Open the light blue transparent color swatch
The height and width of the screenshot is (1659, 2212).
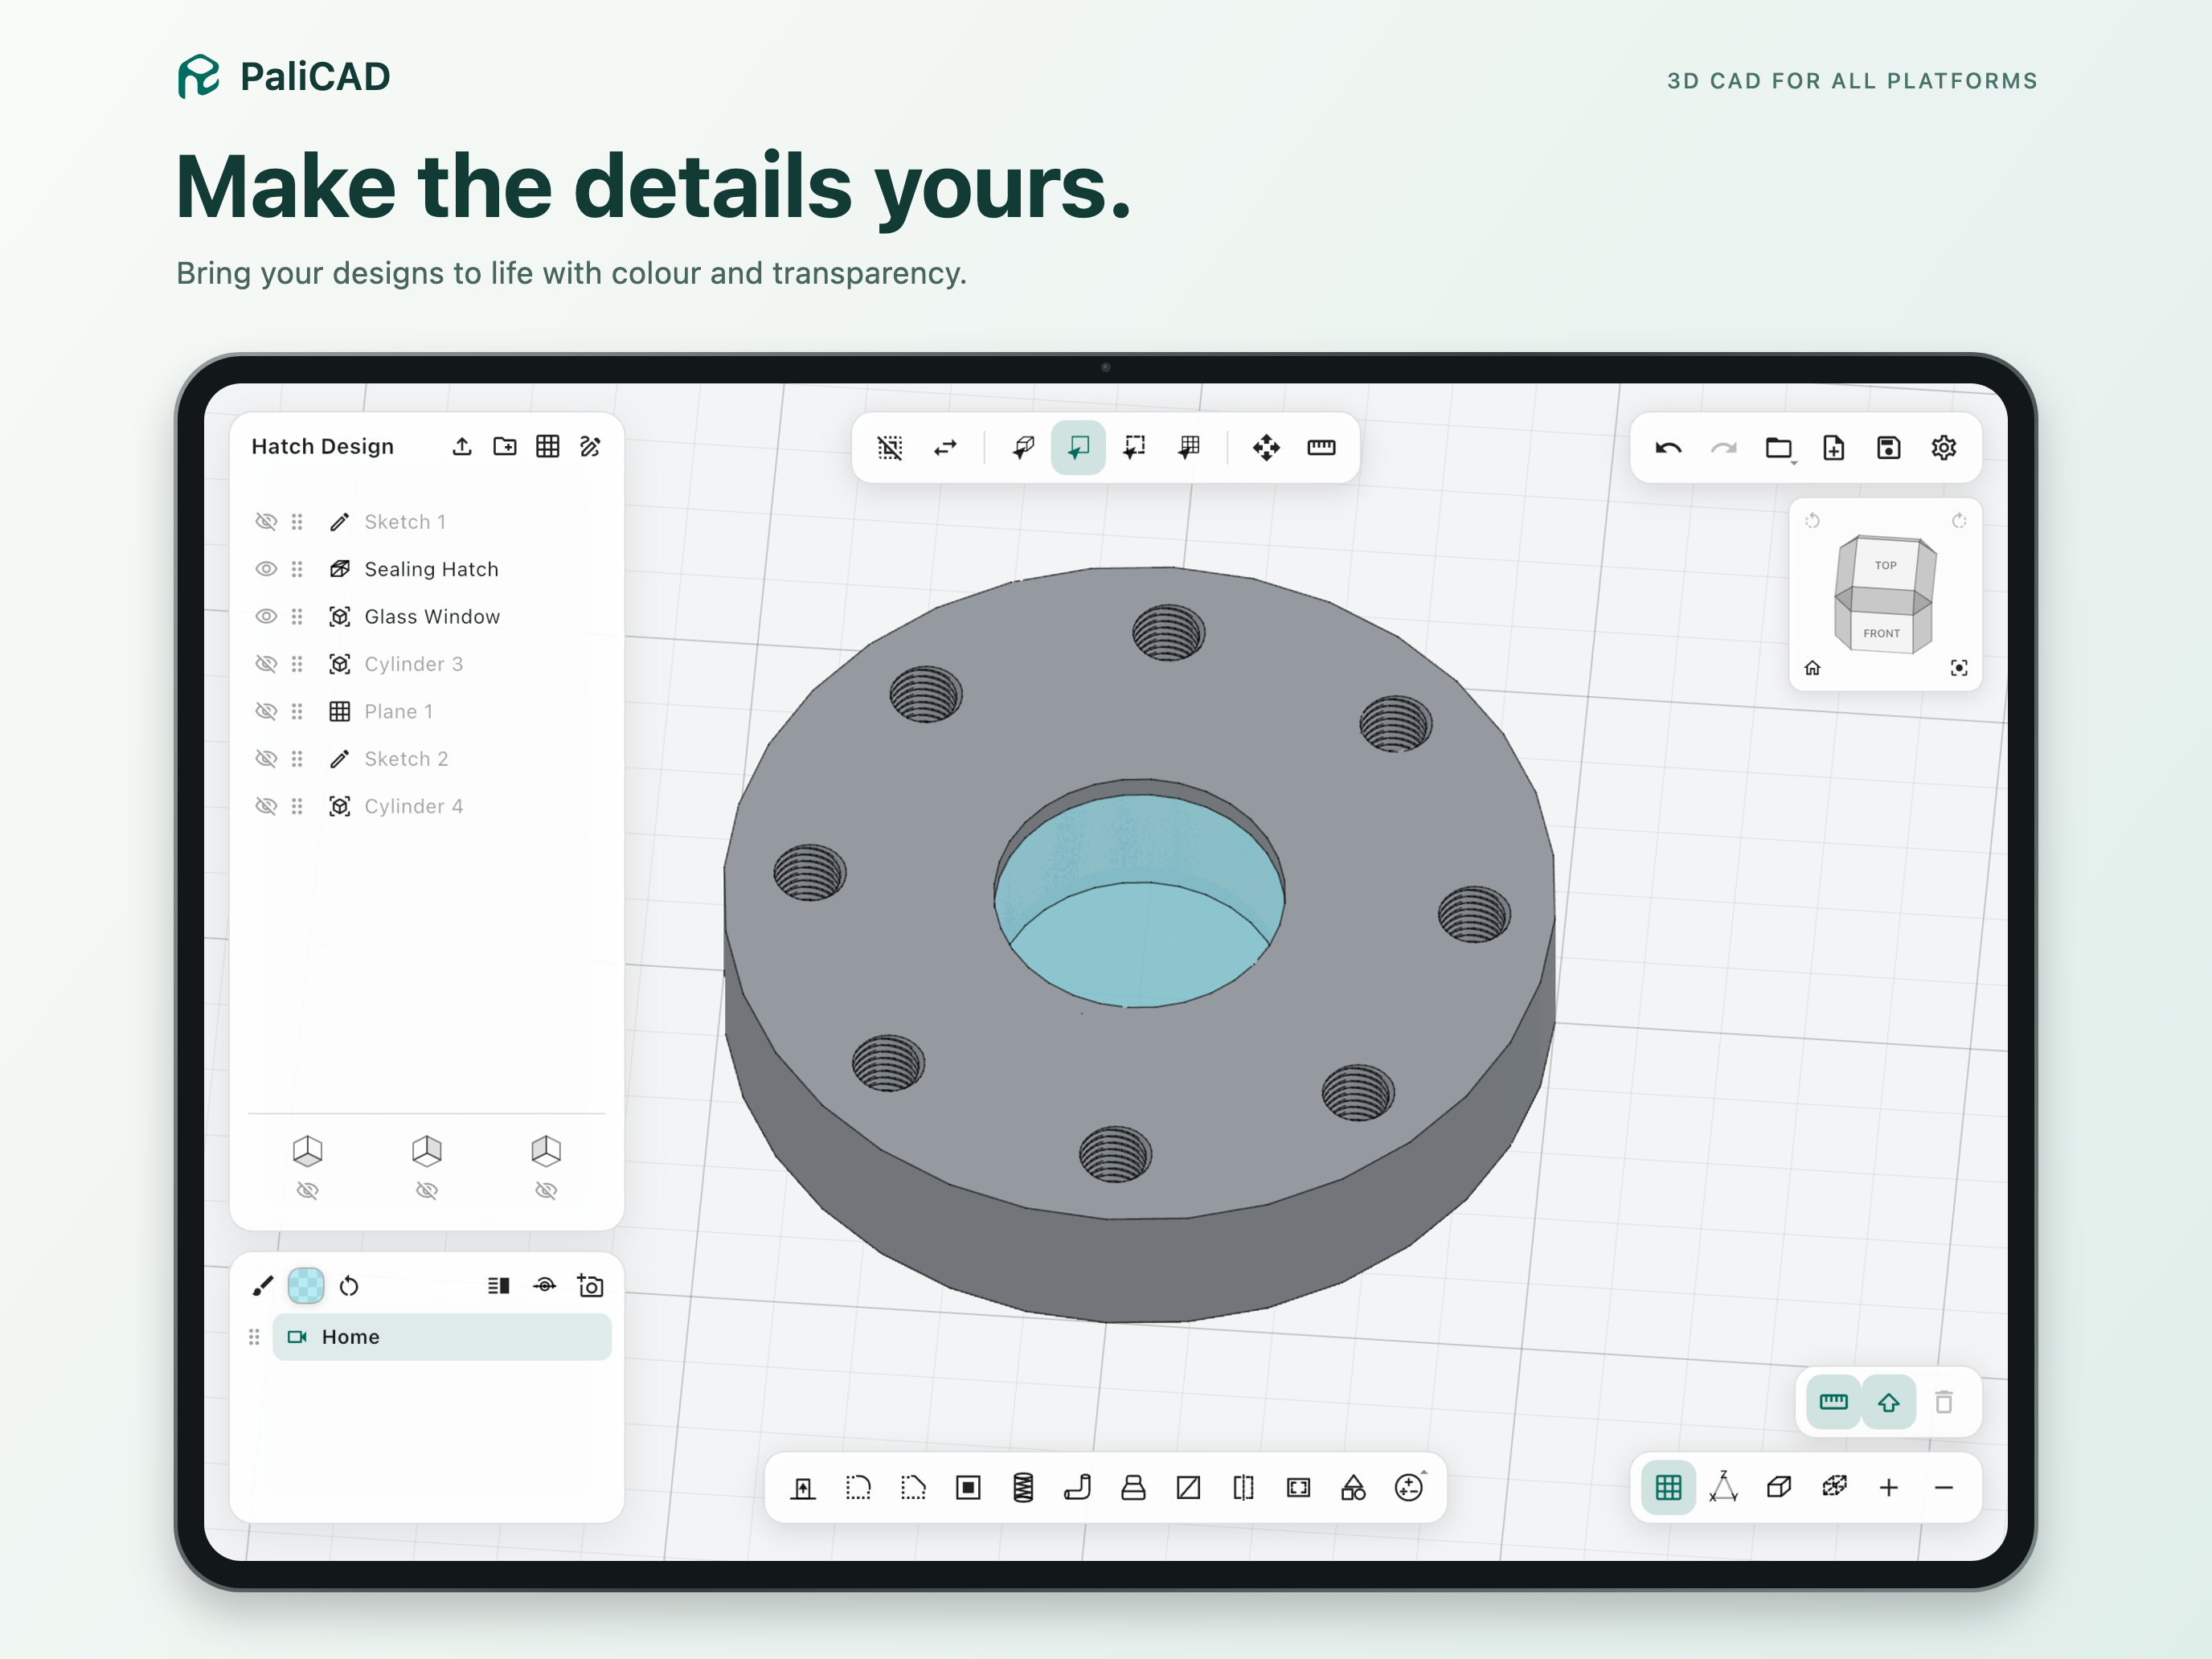(306, 1285)
